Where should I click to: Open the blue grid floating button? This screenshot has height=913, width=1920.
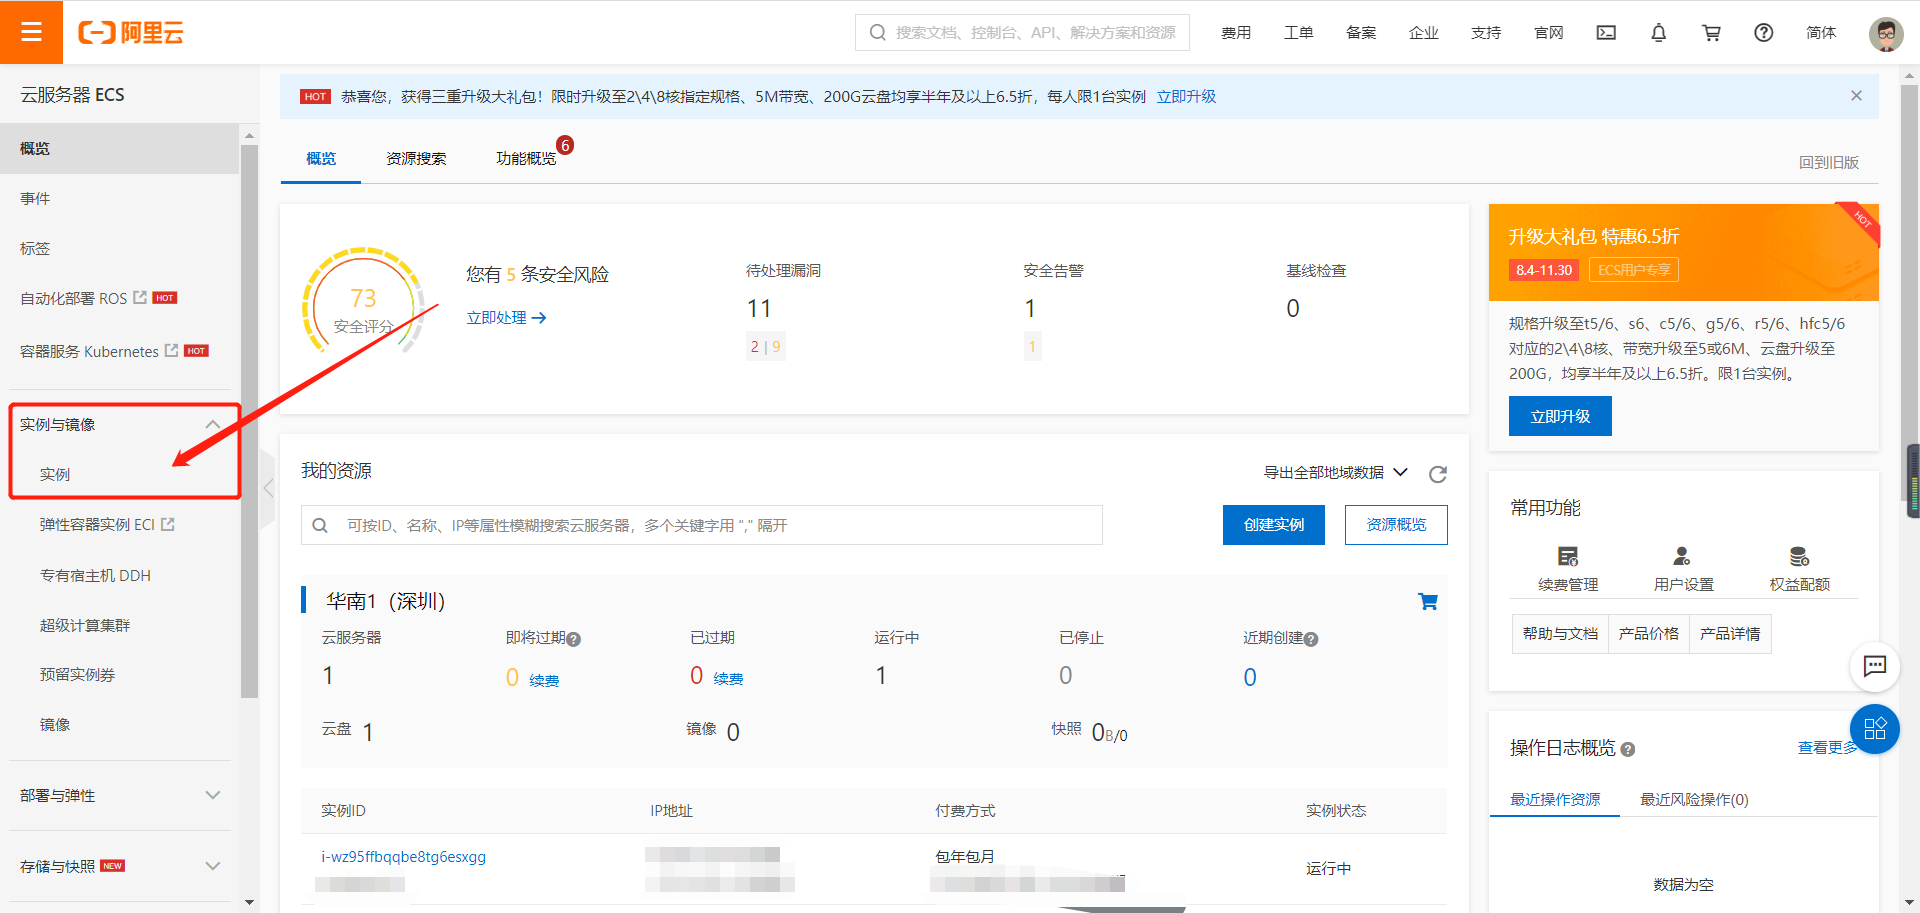click(1875, 729)
